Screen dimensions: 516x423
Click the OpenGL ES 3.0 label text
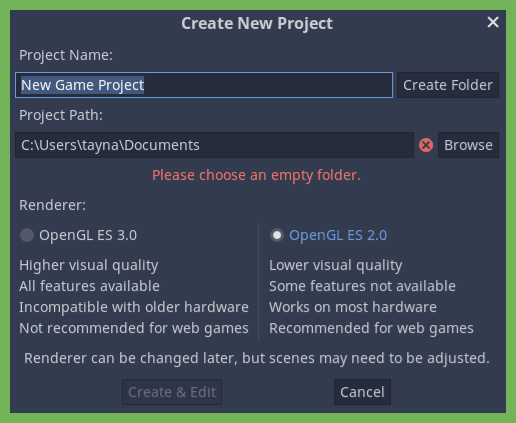click(88, 235)
